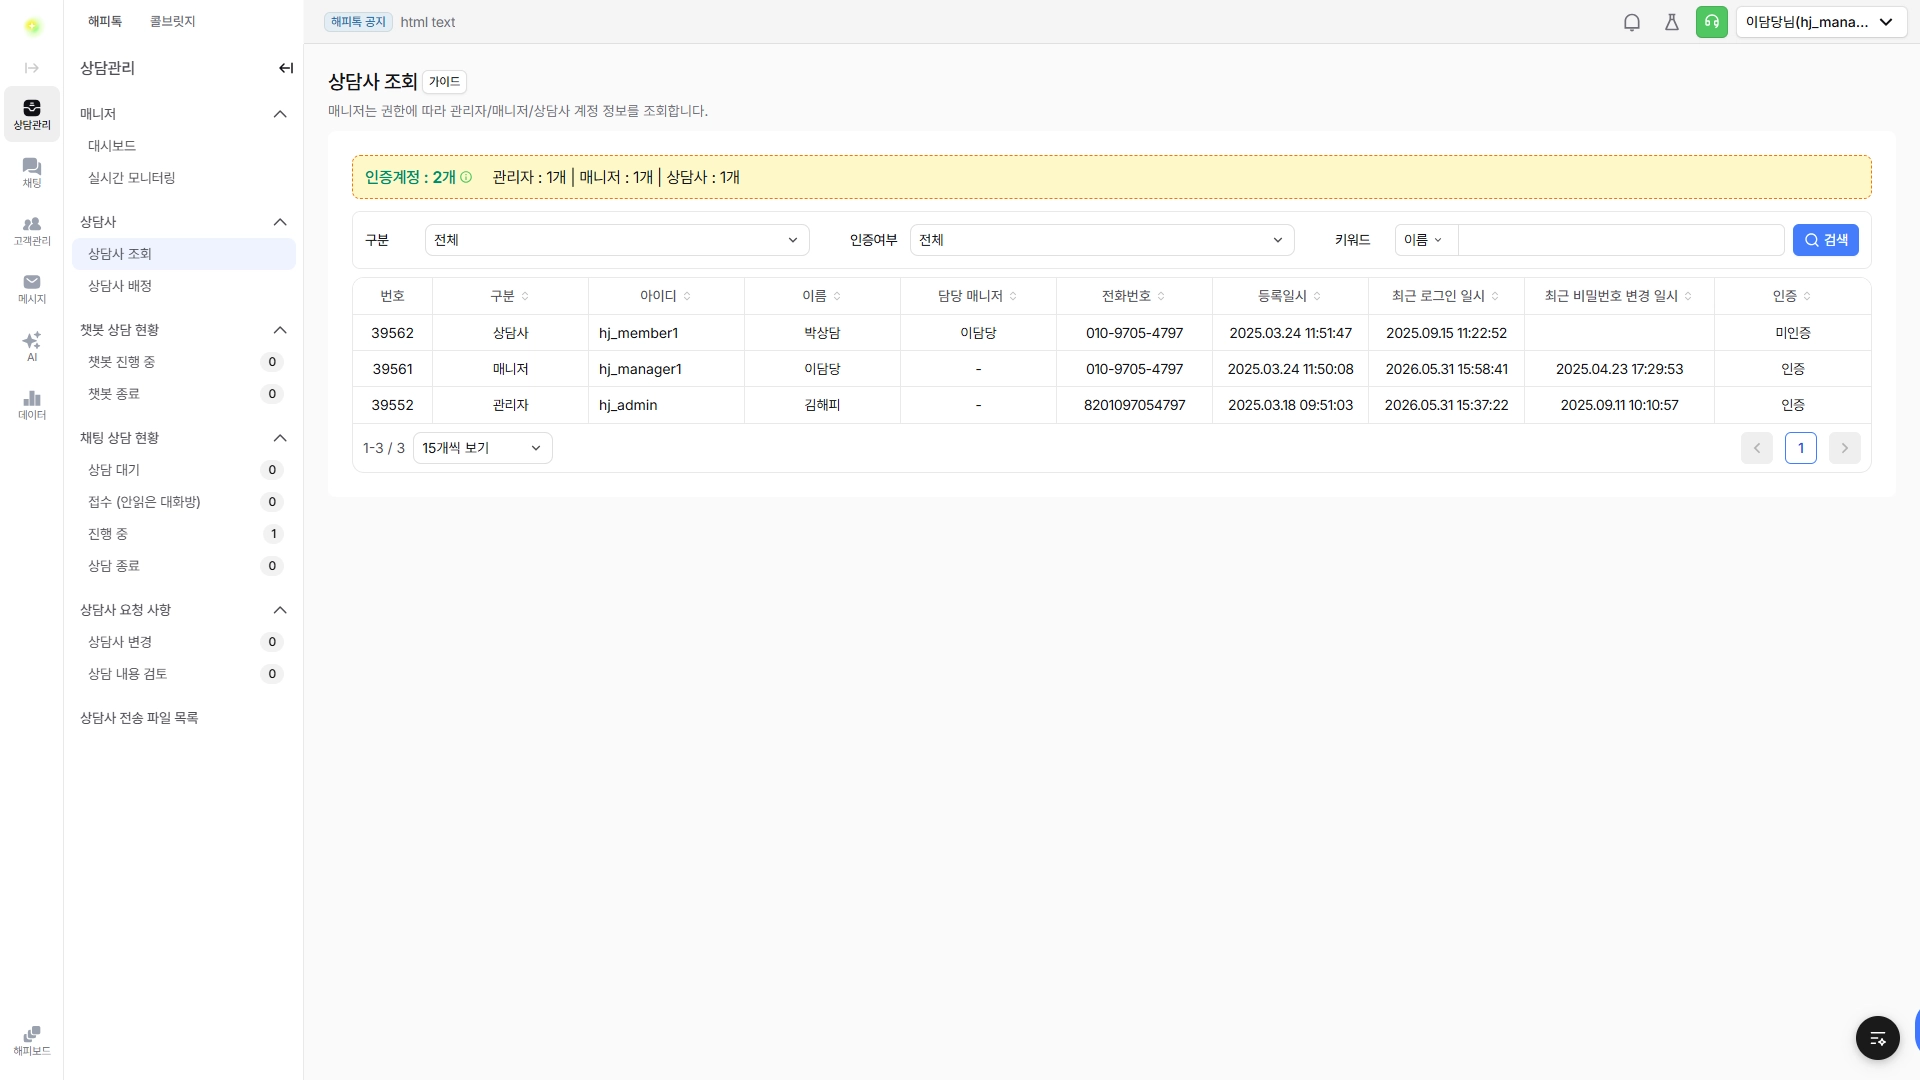This screenshot has height=1080, width=1920.
Task: Click the 검색 search button
Action: (1826, 240)
